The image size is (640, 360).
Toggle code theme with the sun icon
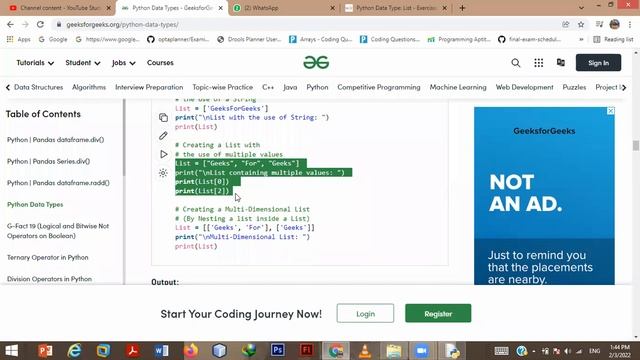pos(163,173)
